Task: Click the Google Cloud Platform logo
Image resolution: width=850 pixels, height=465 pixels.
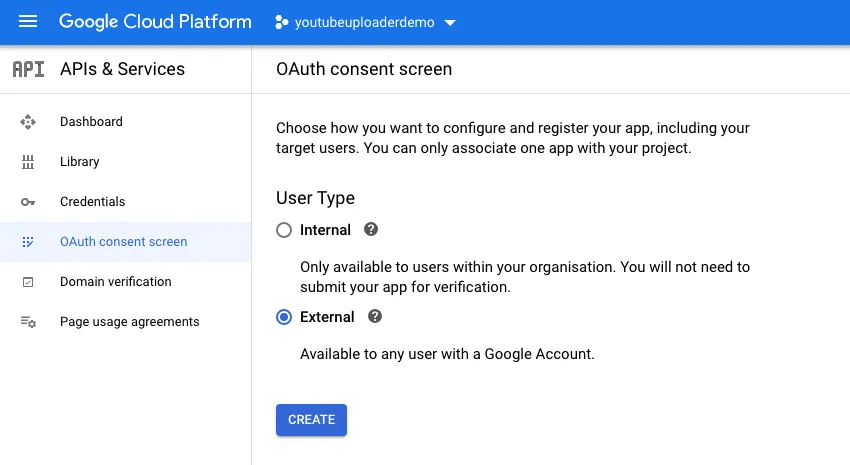Action: tap(155, 22)
